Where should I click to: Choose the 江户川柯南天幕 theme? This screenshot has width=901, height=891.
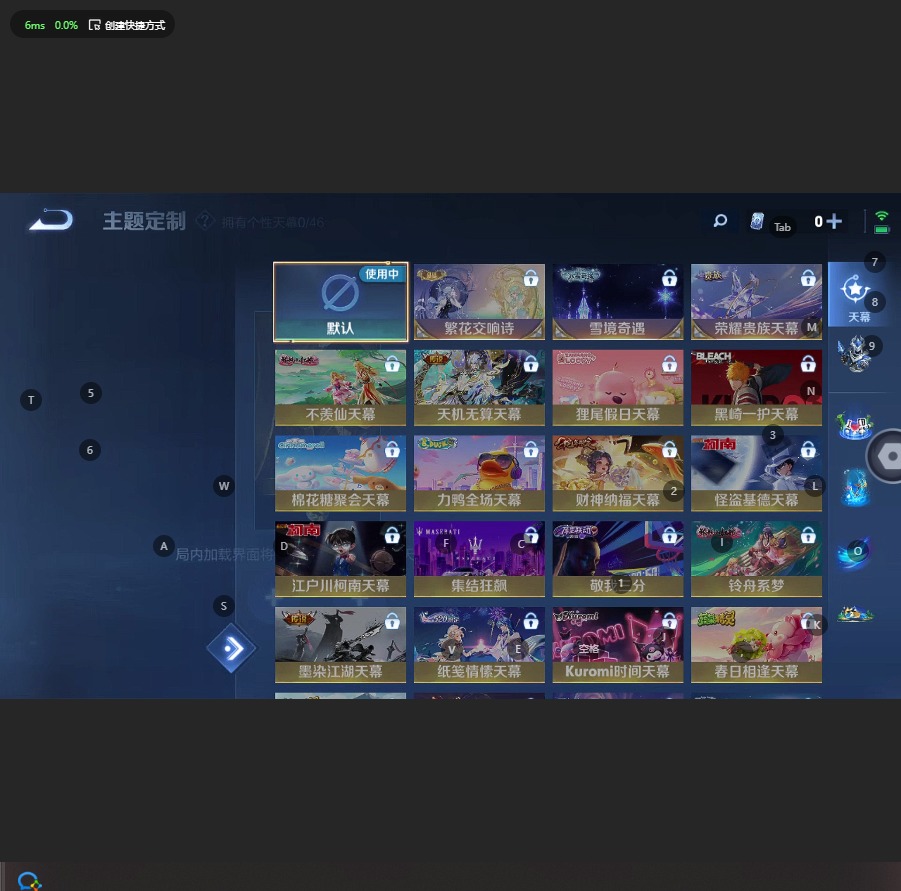point(340,559)
